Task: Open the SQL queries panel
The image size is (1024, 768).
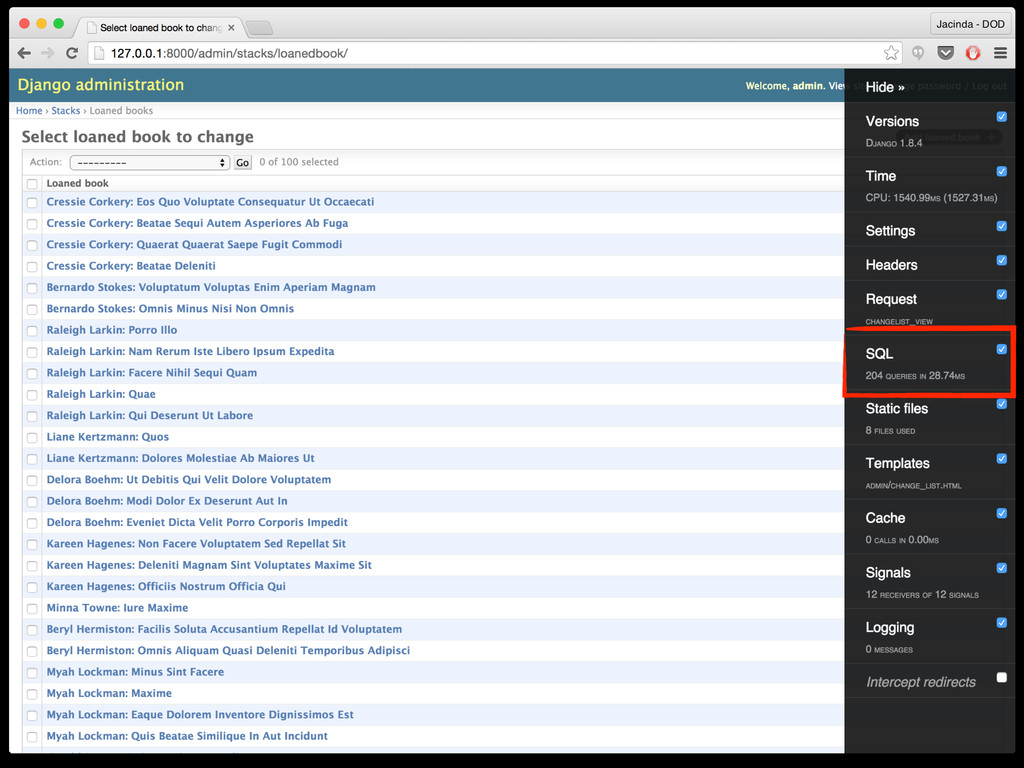Action: [879, 354]
